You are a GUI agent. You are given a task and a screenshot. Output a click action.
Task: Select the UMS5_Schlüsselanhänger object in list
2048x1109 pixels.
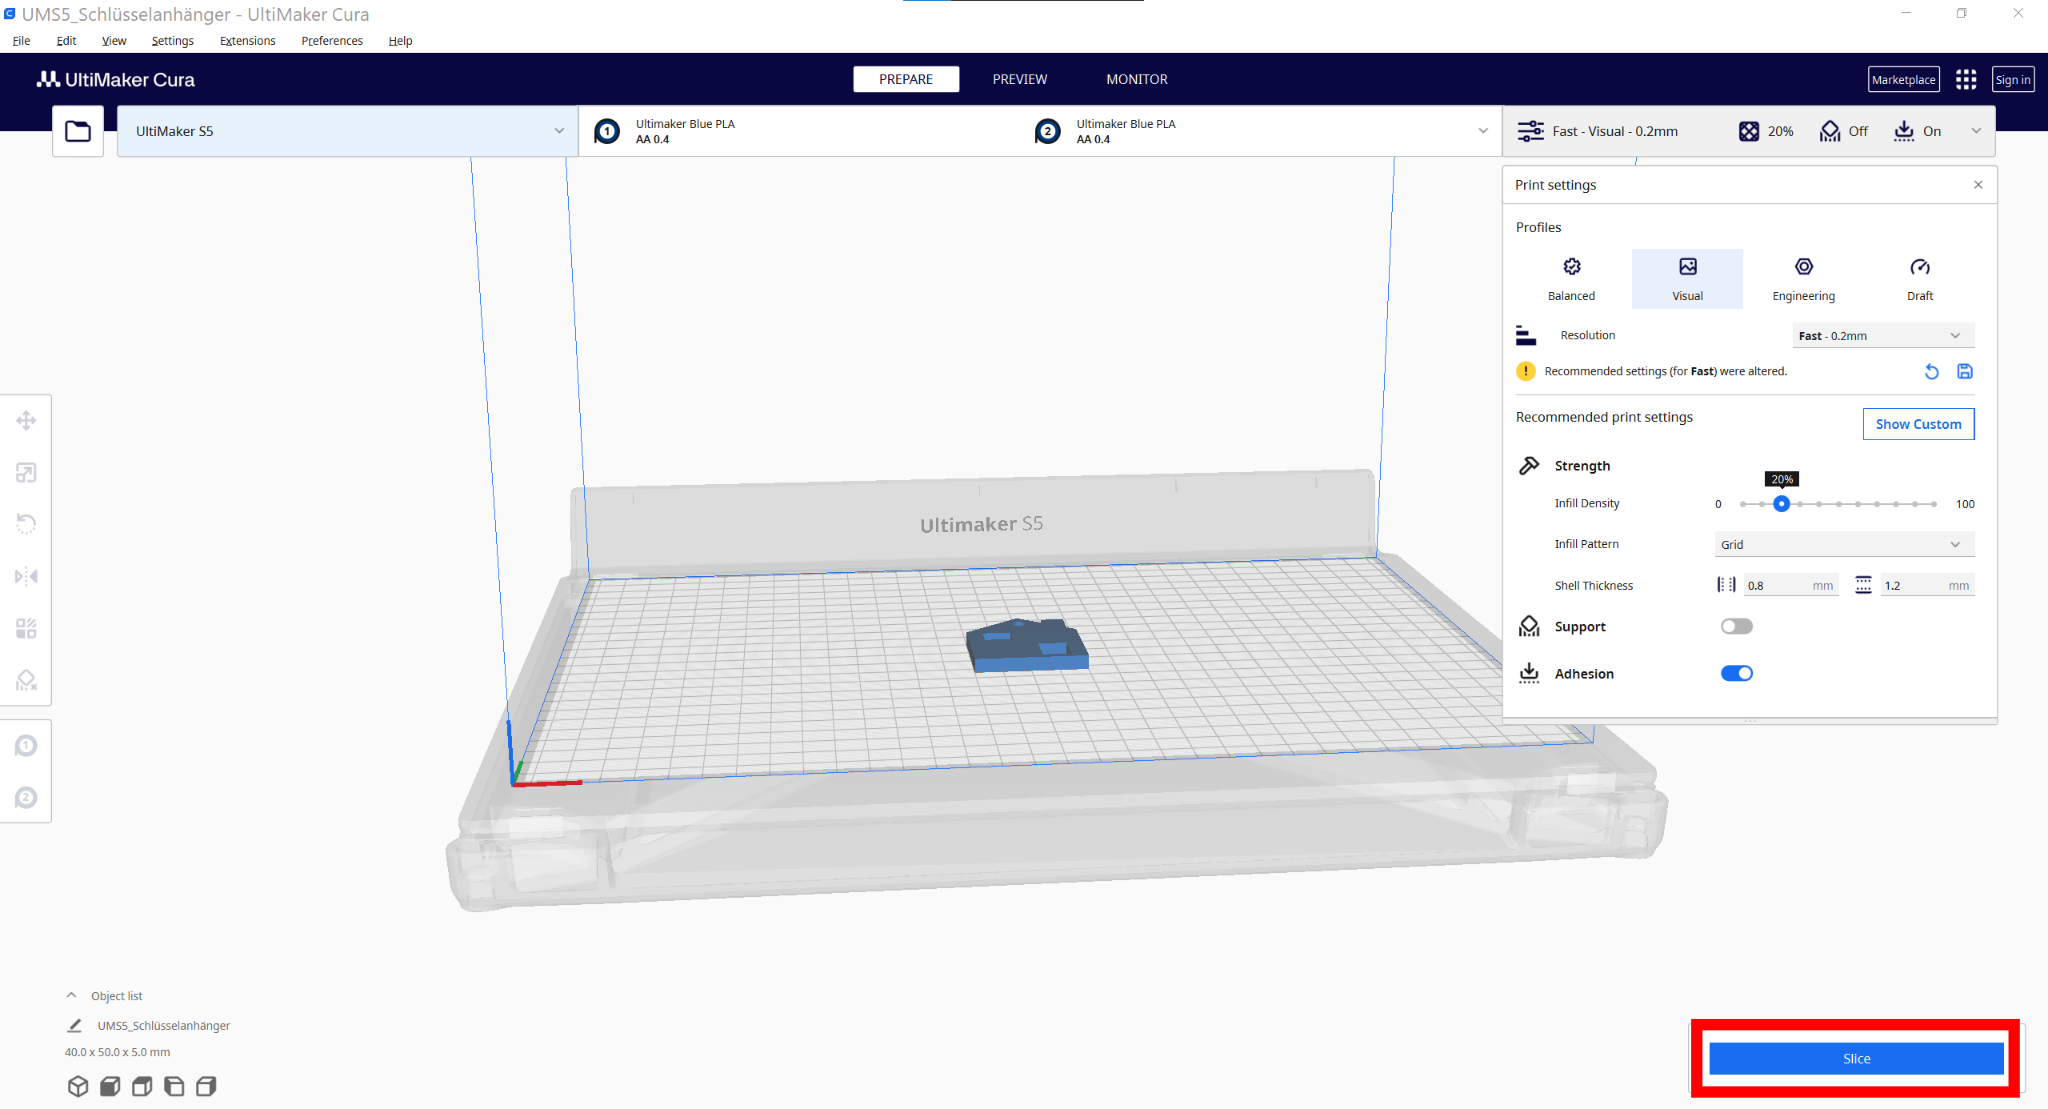pos(163,1026)
